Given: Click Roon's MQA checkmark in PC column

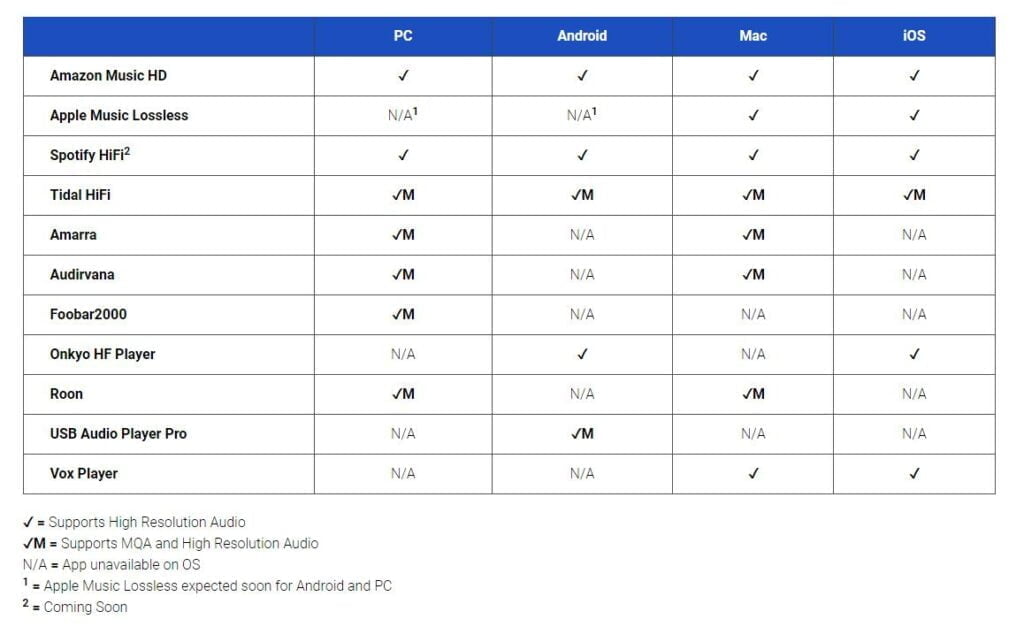Looking at the screenshot, I should [x=403, y=394].
